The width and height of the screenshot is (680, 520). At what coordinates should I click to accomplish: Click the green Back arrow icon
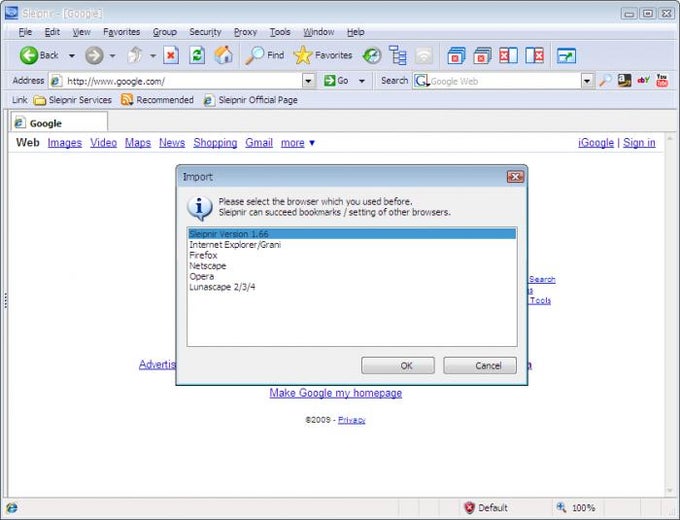pyautogui.click(x=29, y=56)
